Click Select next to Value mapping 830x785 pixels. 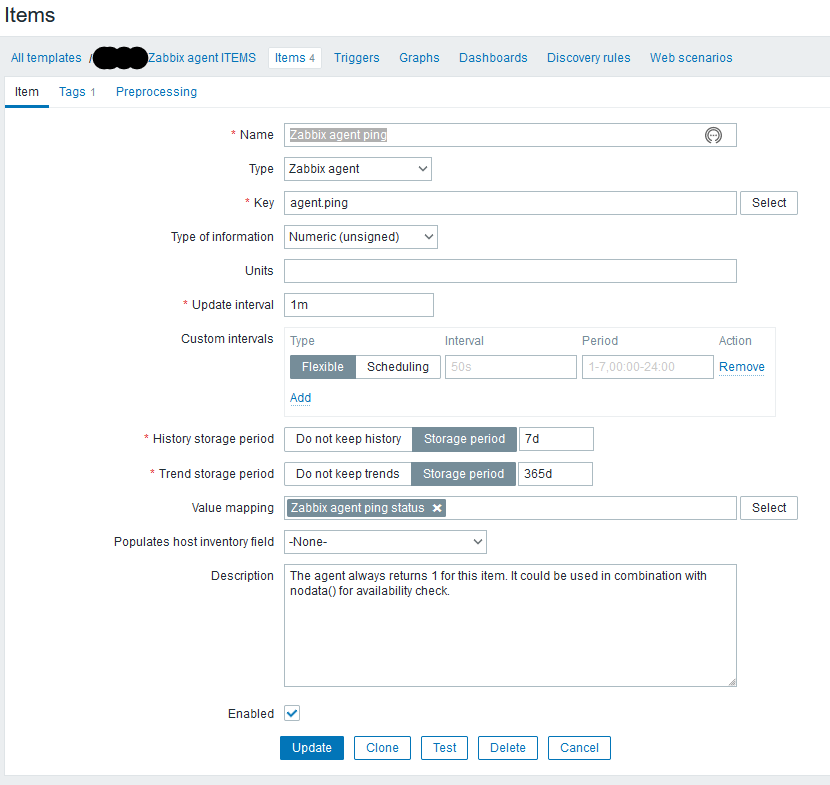769,508
